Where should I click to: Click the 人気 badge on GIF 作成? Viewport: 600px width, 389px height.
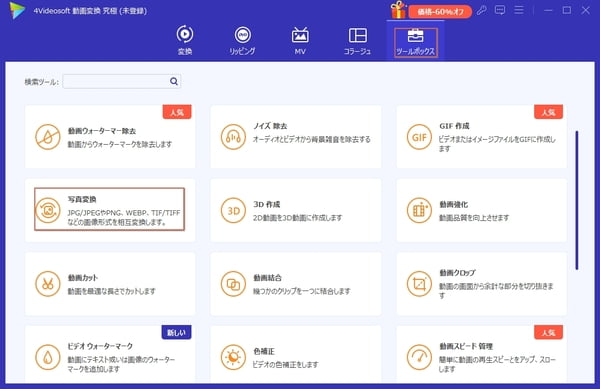[548, 112]
